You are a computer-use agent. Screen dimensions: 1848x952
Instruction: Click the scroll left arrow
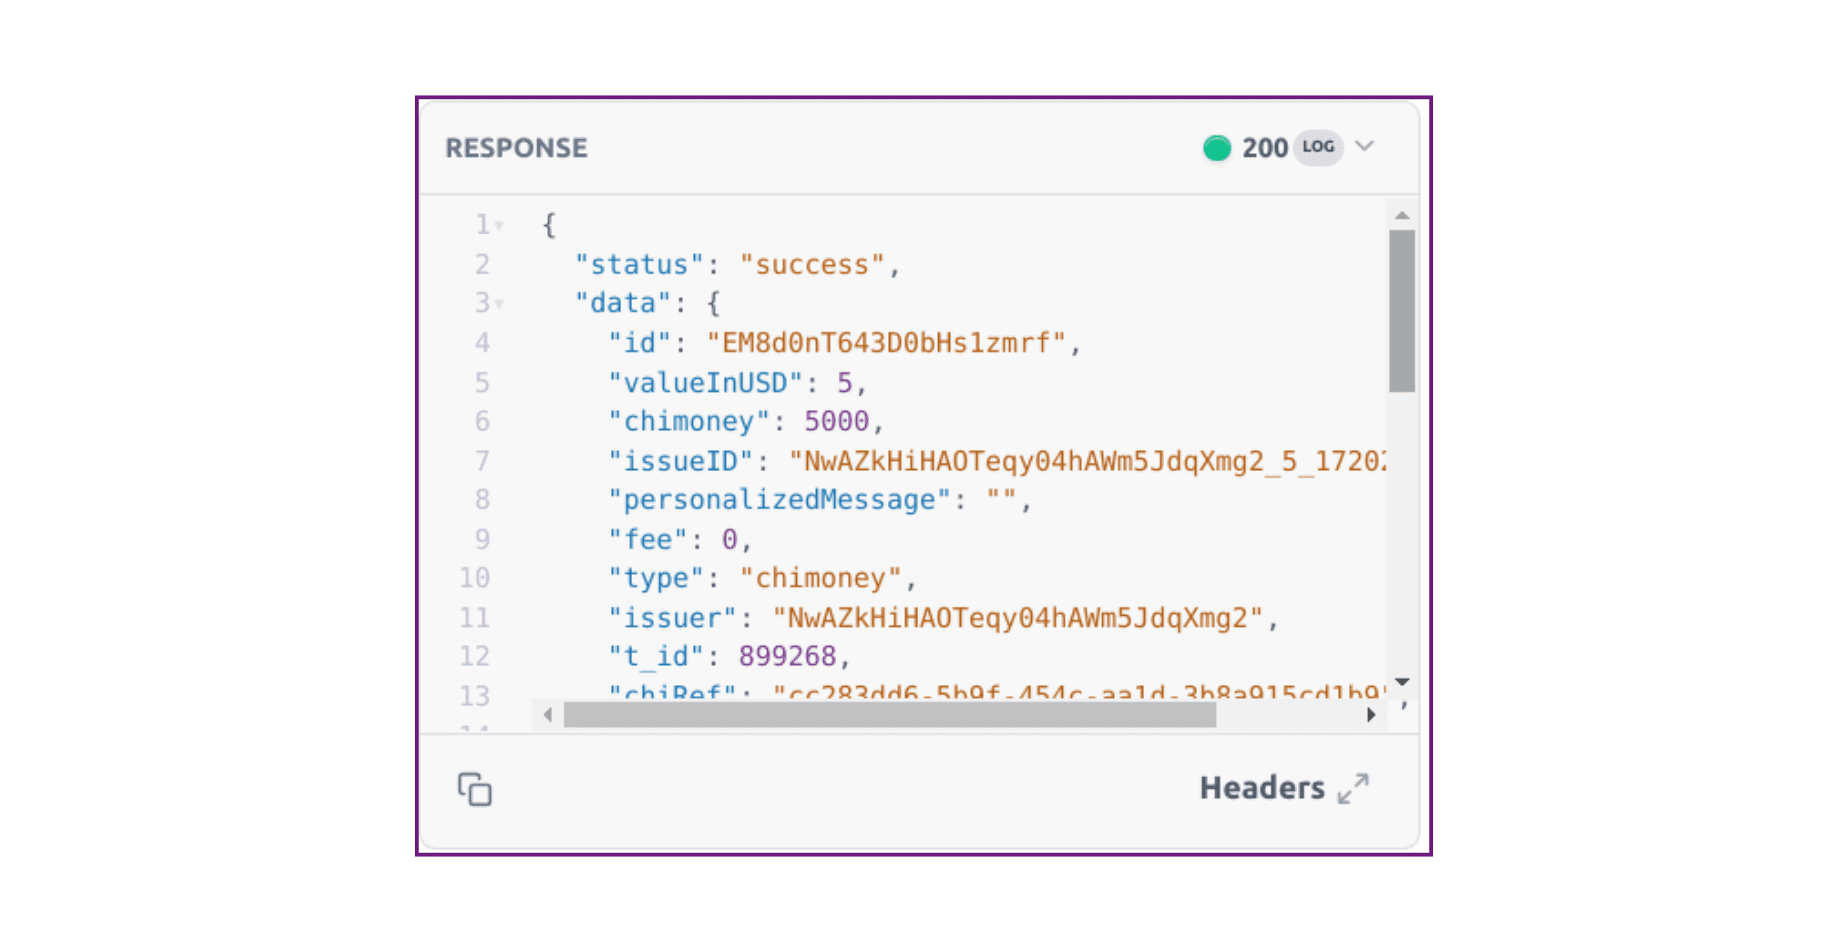(x=547, y=715)
